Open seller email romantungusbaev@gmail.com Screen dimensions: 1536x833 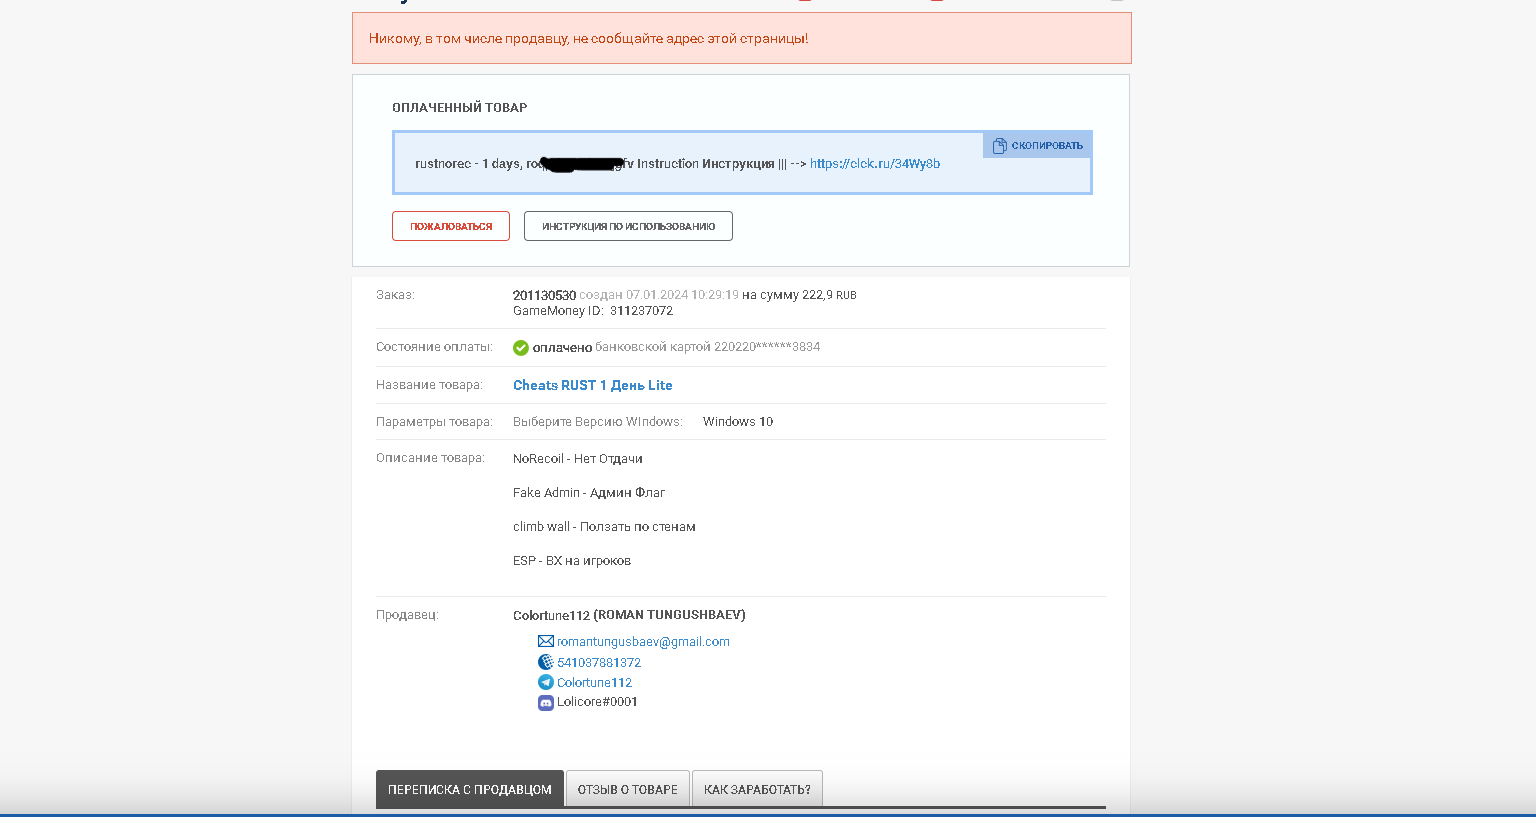(x=643, y=642)
